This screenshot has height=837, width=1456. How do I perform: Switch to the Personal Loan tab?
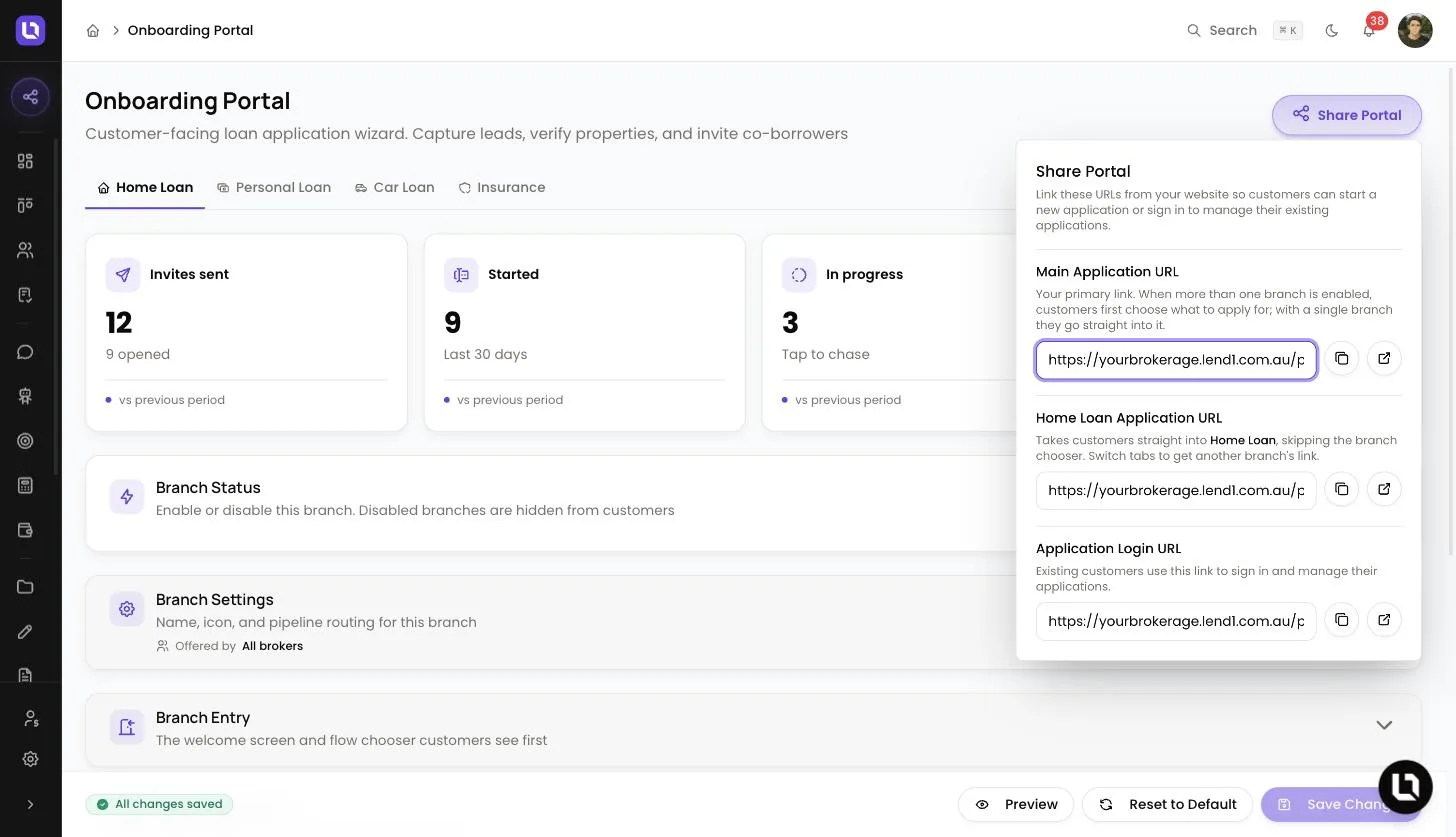[274, 187]
